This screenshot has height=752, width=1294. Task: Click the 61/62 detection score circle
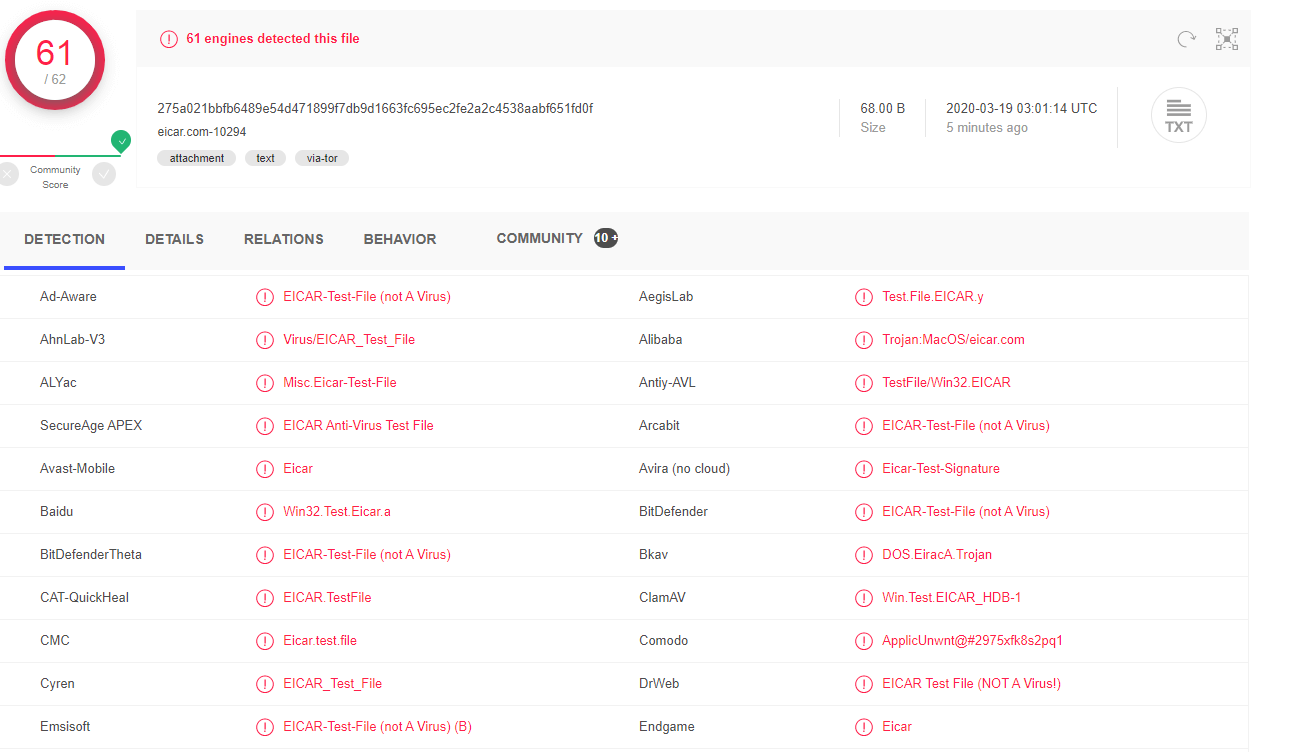tap(55, 60)
